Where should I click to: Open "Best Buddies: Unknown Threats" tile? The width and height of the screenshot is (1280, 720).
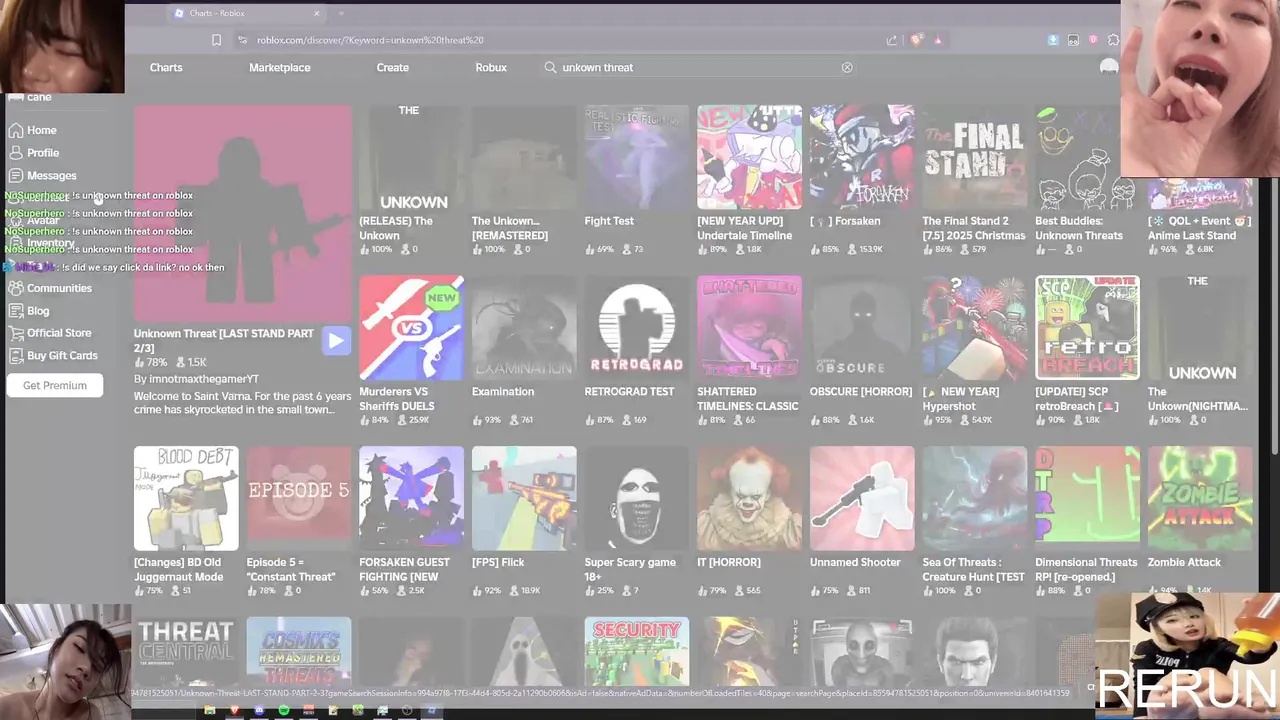point(1087,180)
